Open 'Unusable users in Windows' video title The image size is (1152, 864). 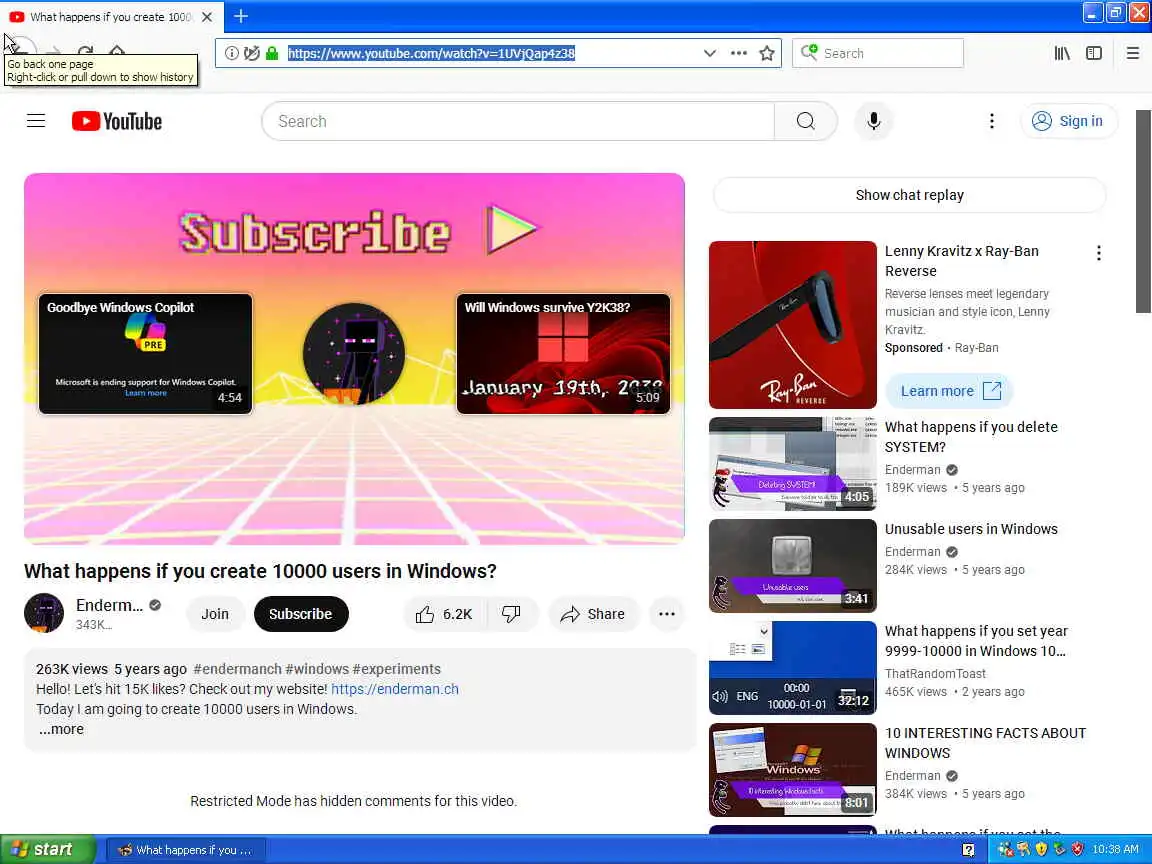pyautogui.click(x=971, y=529)
